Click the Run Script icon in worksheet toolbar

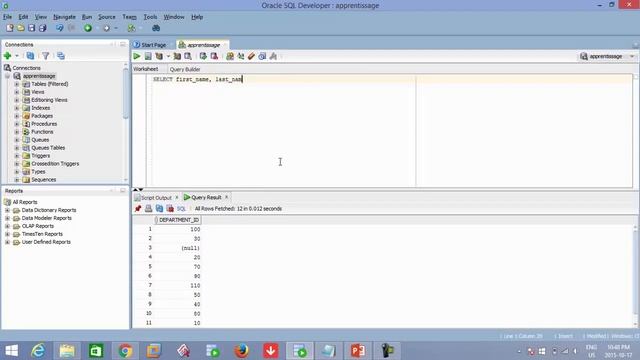pos(148,56)
